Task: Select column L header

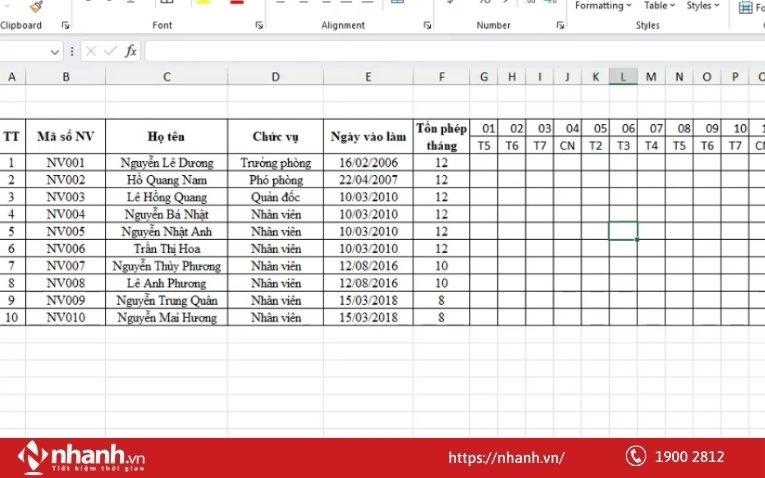Action: click(623, 77)
